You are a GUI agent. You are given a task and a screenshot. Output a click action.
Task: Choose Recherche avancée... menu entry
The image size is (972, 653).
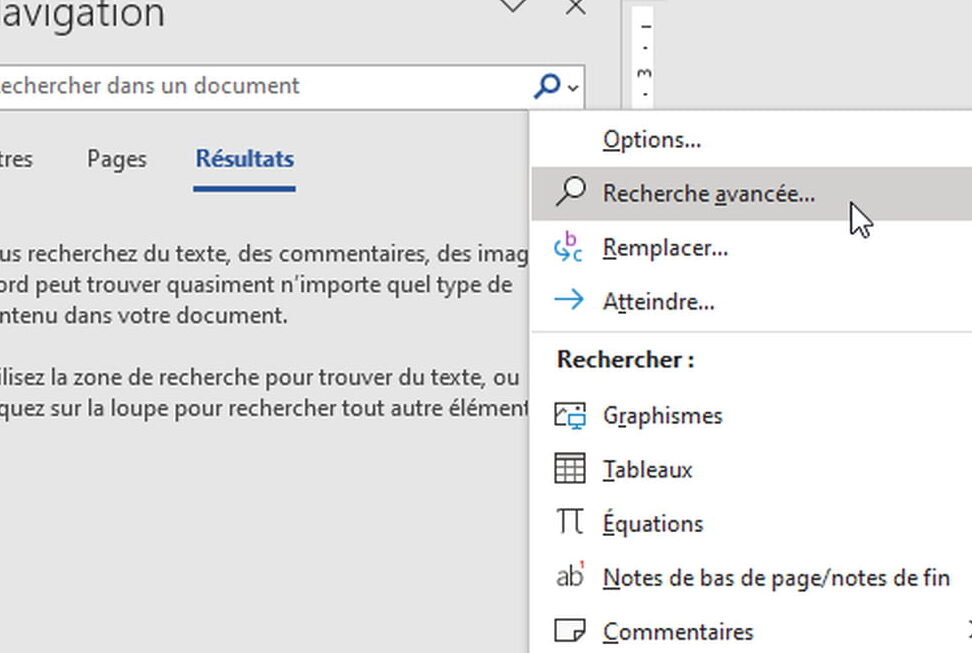point(751,193)
